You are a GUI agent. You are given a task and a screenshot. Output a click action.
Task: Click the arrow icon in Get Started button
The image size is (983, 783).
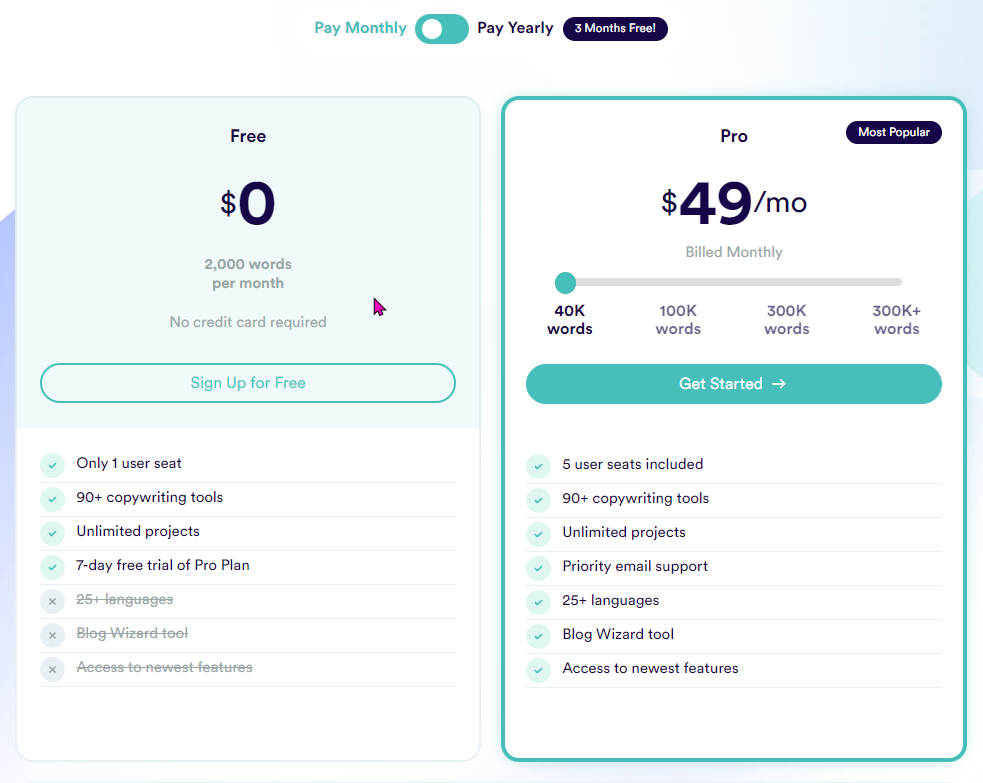coord(779,384)
